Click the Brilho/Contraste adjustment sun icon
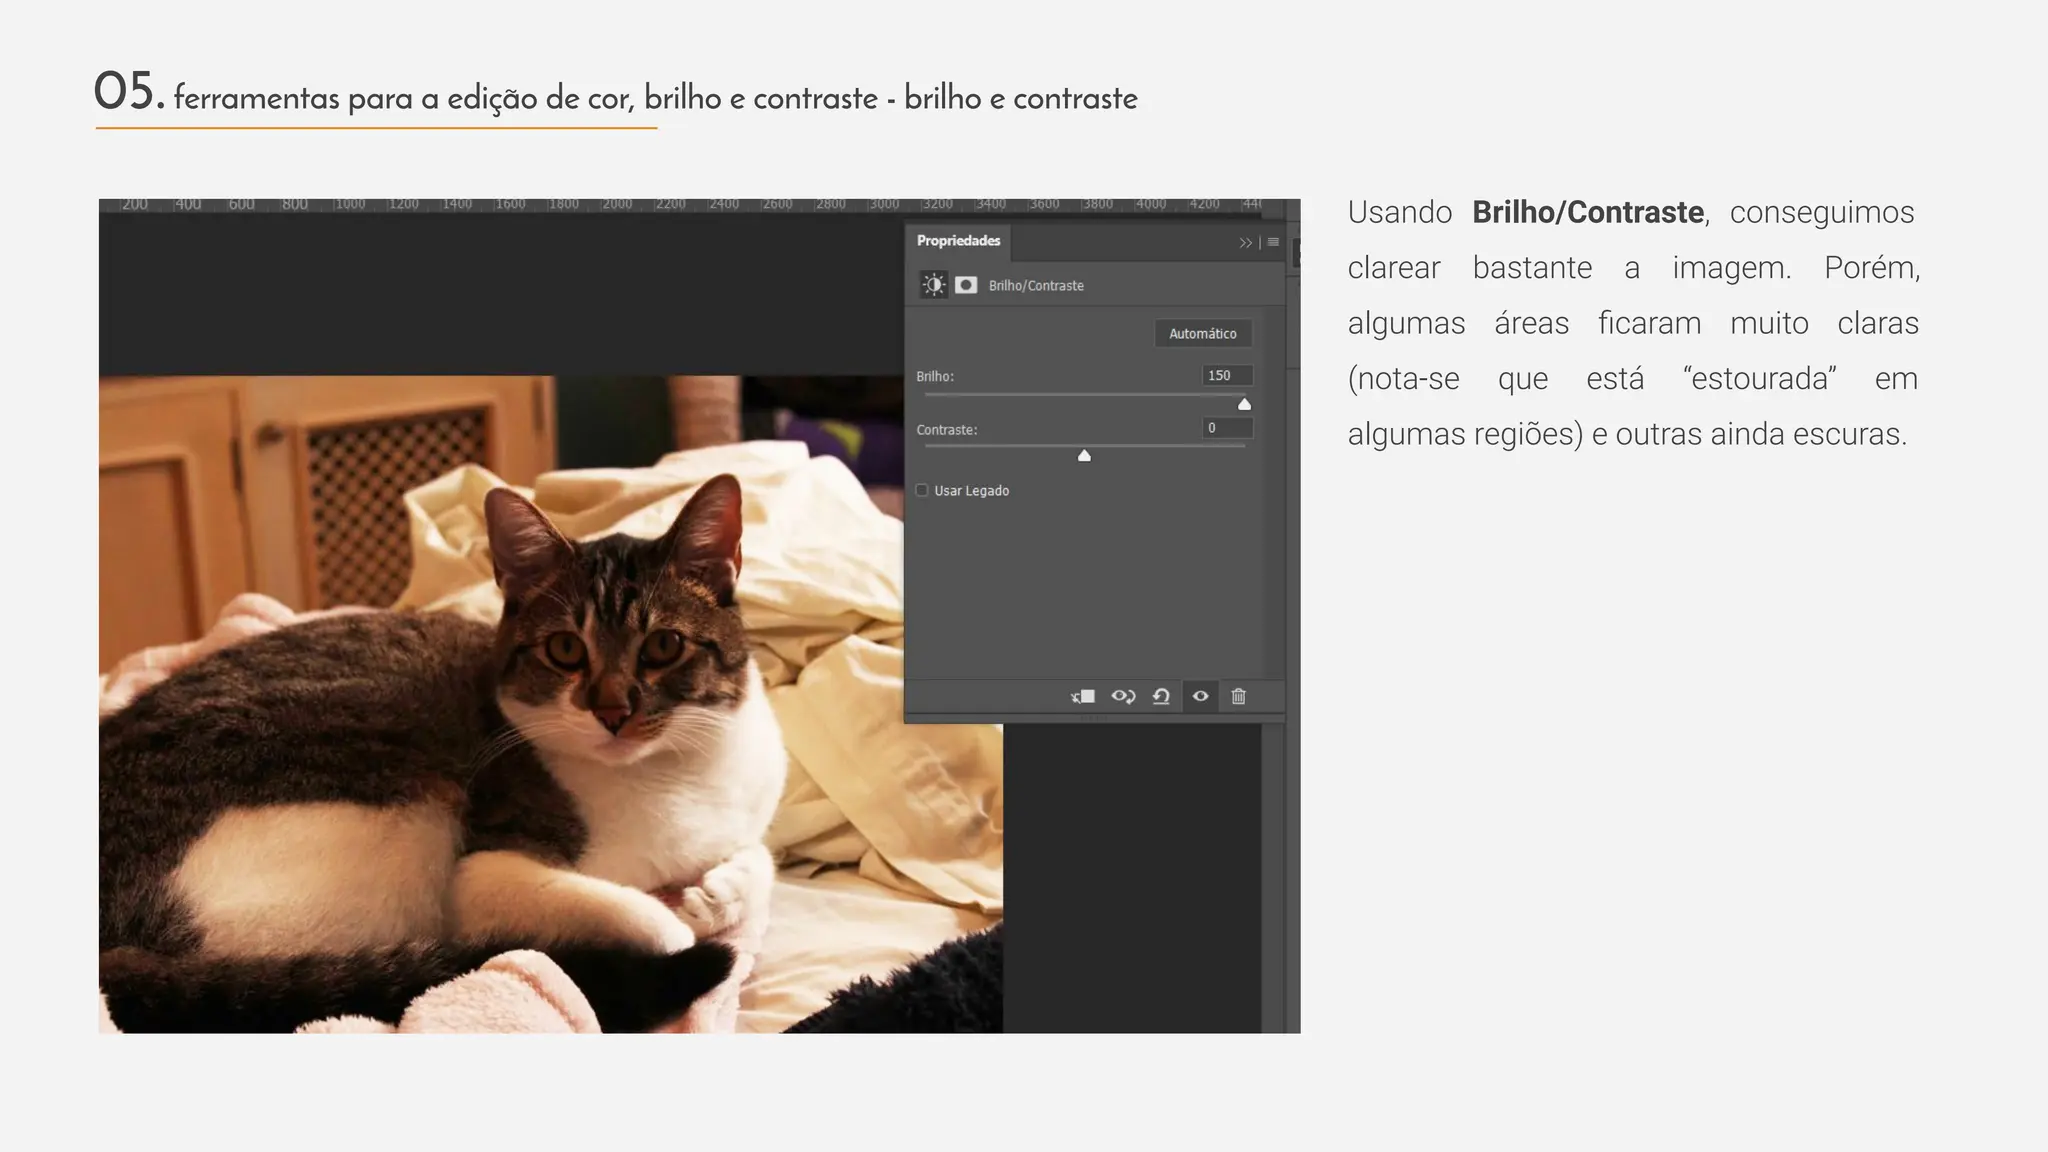 click(933, 285)
